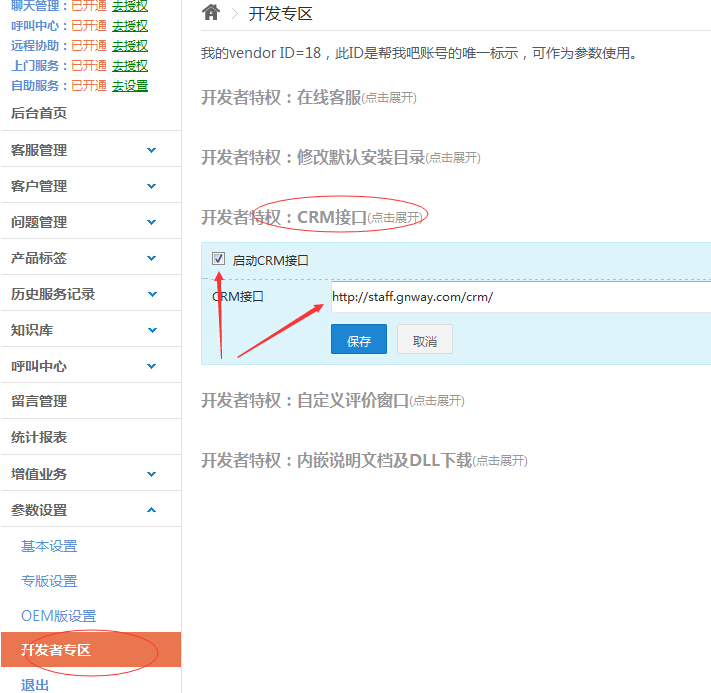Expand the 自定义评价窗口 section
The height and width of the screenshot is (693, 711).
pyautogui.click(x=332, y=400)
